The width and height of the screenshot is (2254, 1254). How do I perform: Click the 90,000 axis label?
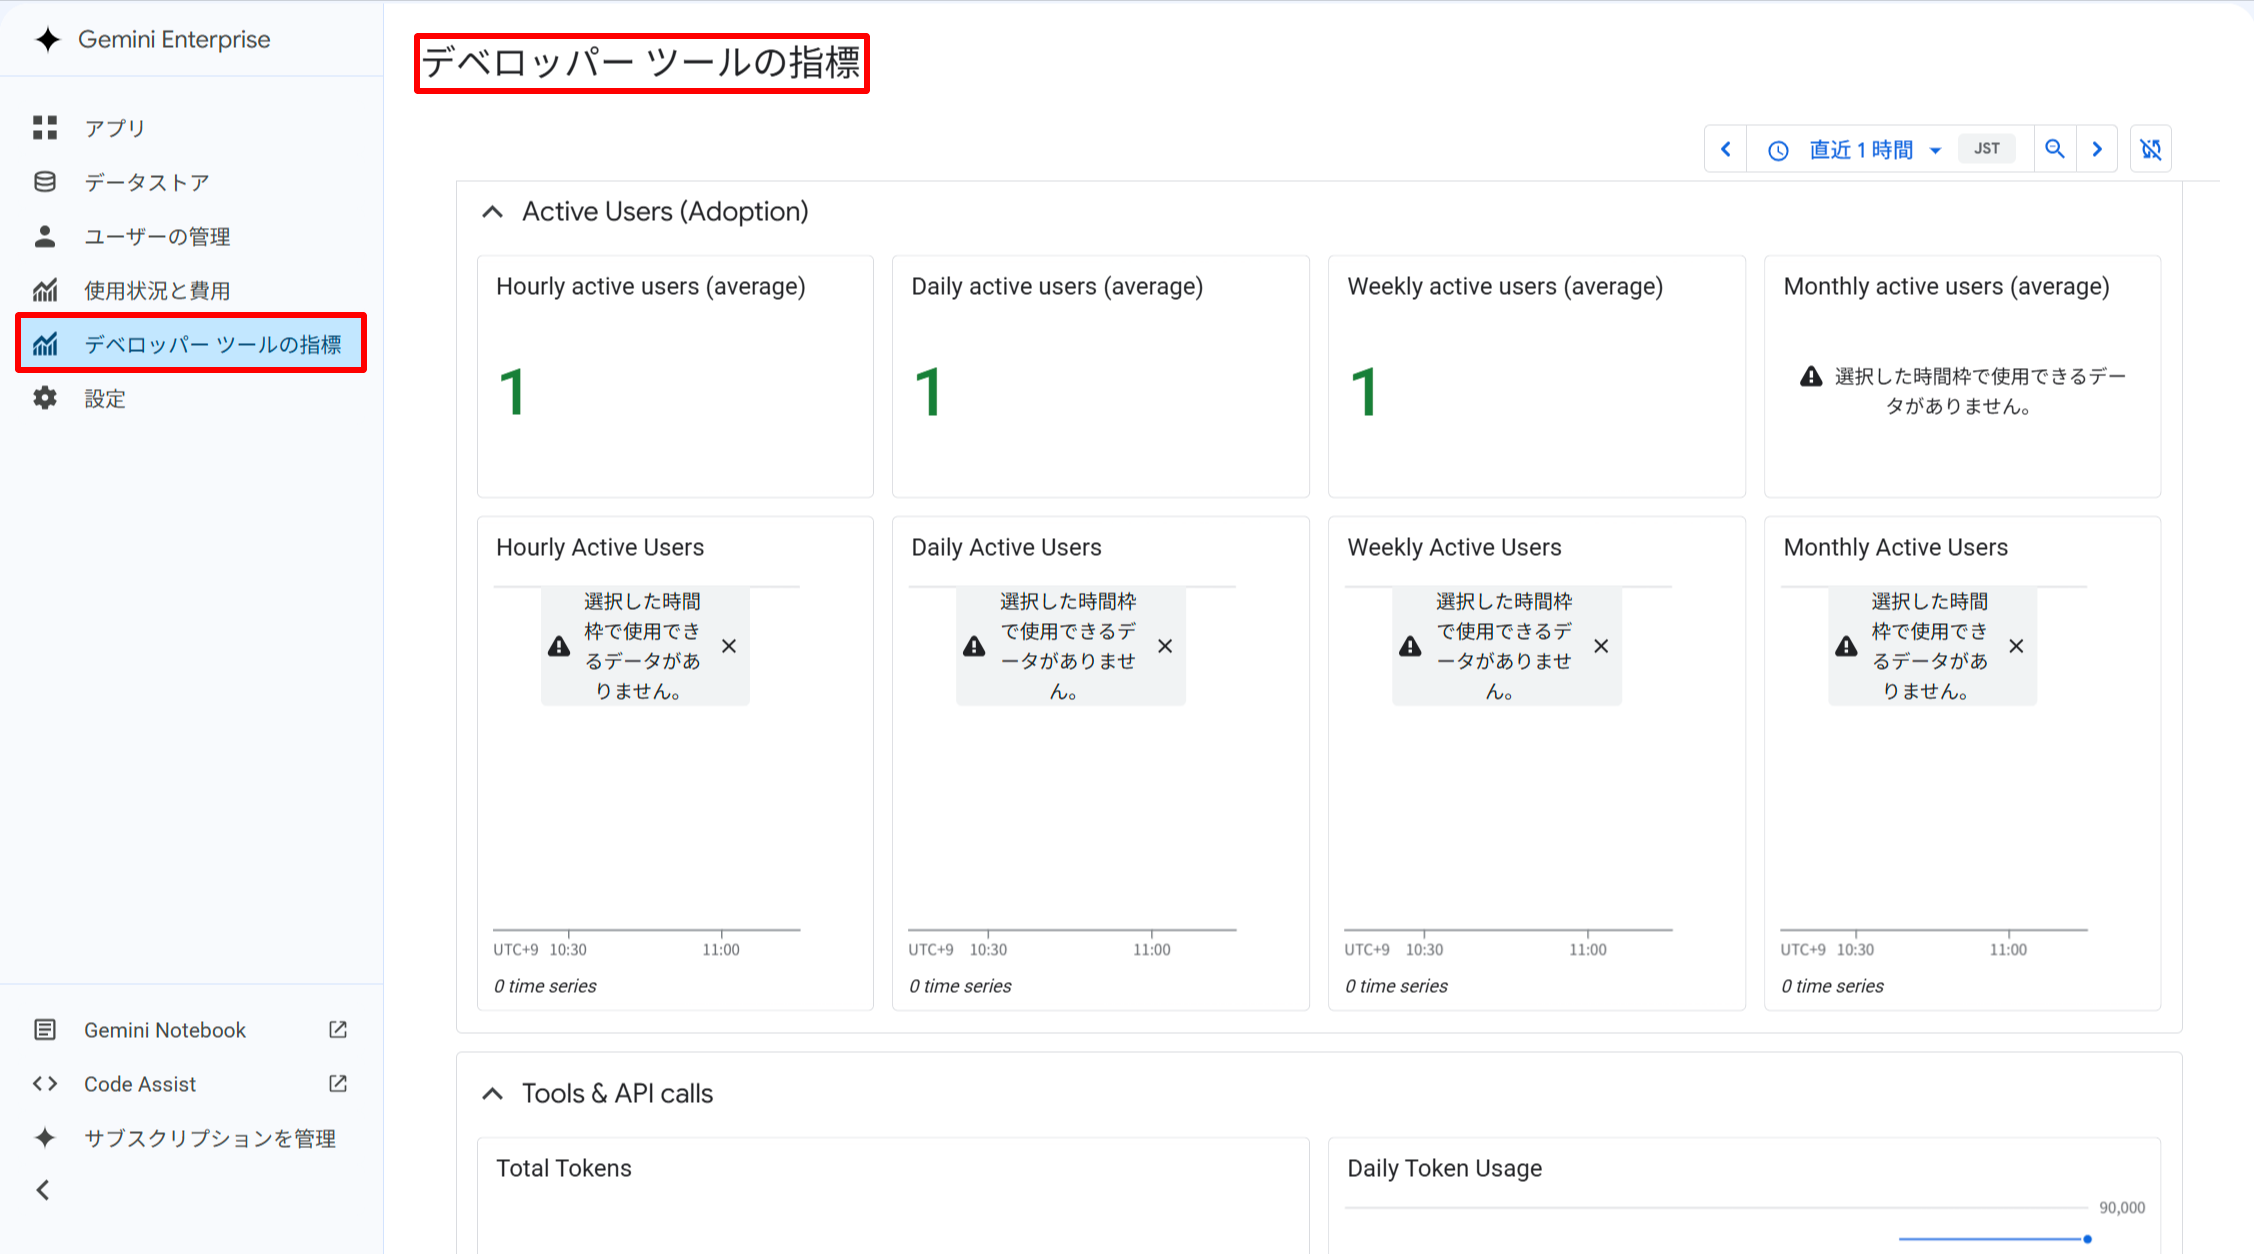pos(2122,1208)
